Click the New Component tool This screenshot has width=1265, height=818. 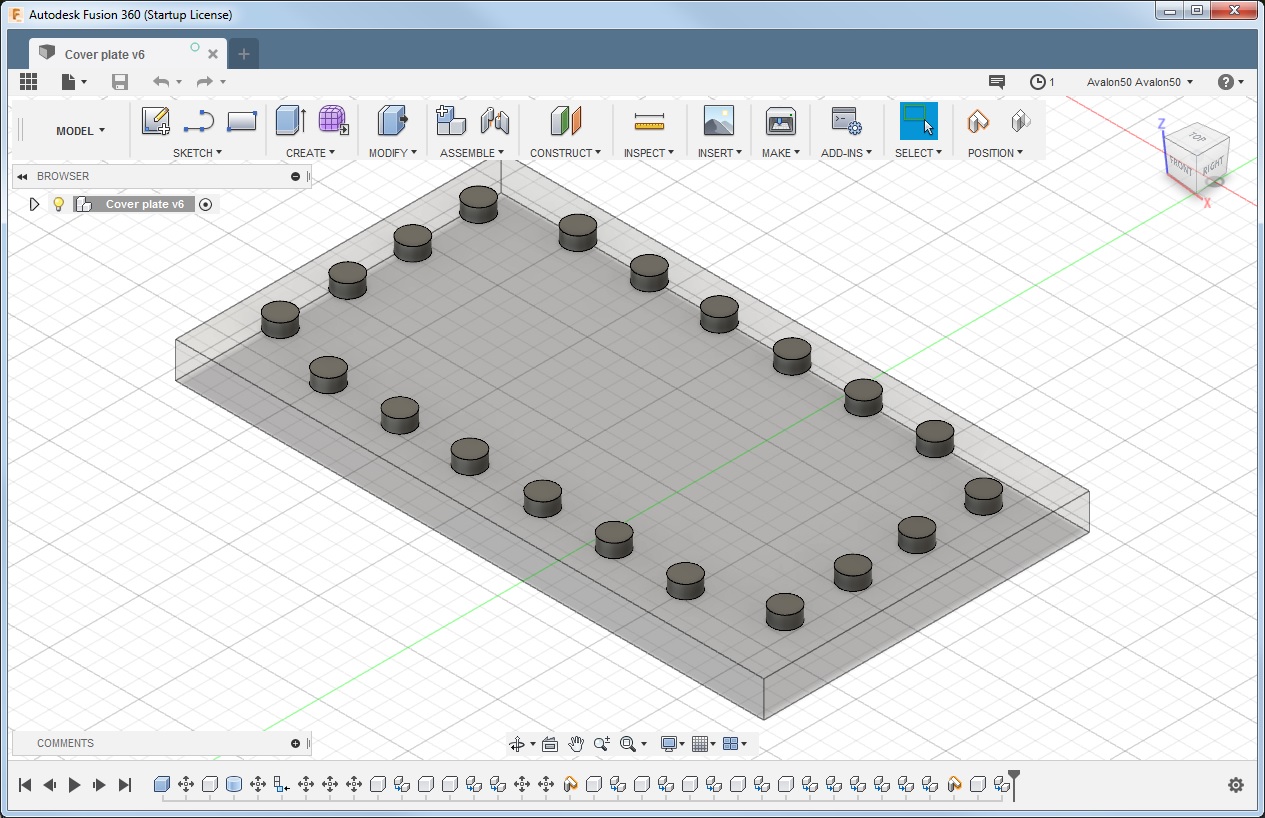[451, 121]
